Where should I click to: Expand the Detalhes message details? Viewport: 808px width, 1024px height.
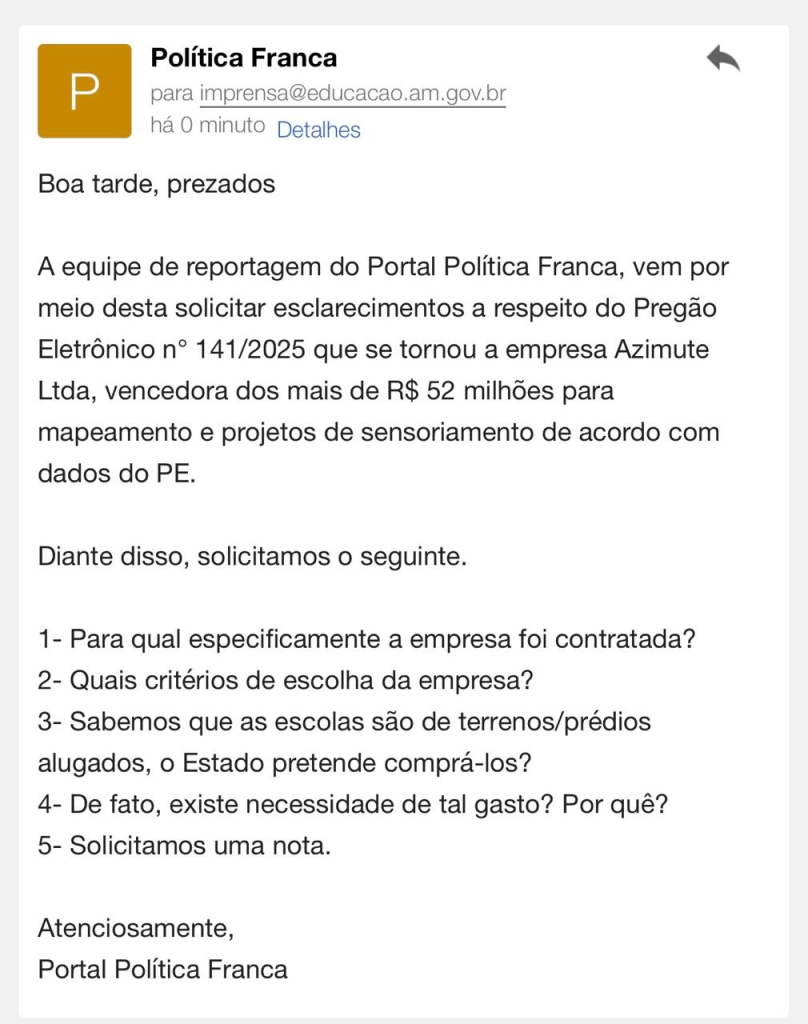coord(318,130)
